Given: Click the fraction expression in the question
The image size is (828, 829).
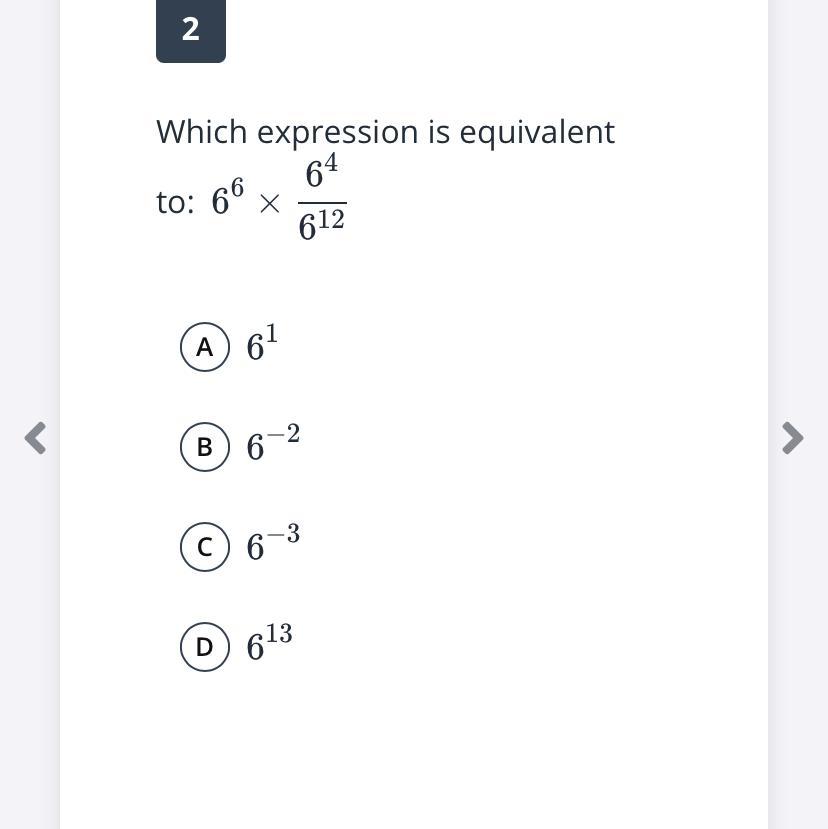Looking at the screenshot, I should pos(322,200).
